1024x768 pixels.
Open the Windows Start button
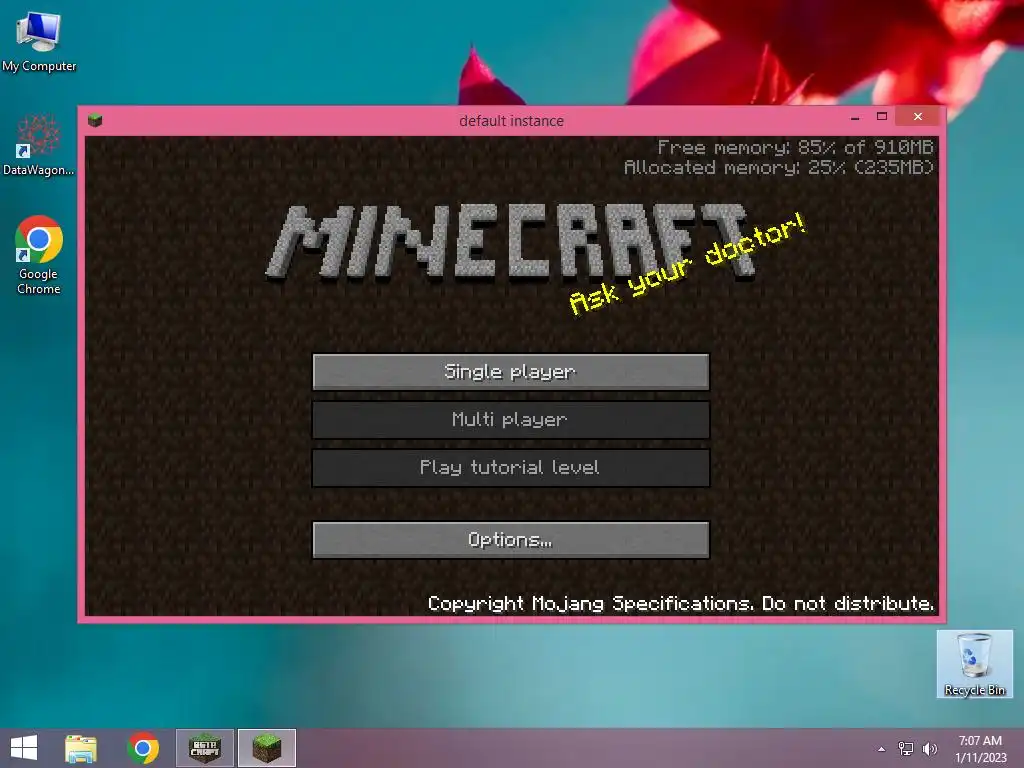pos(24,748)
